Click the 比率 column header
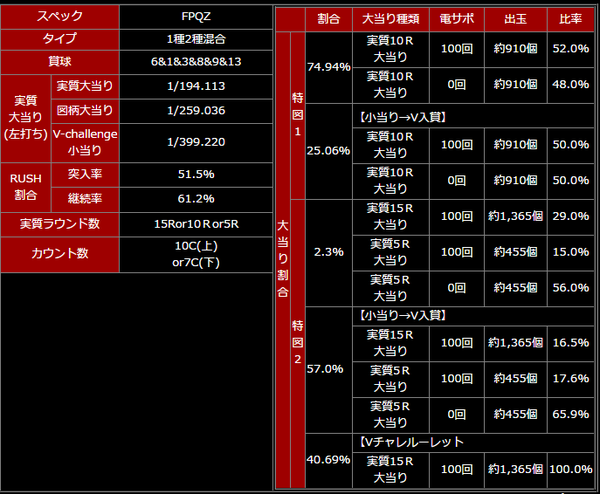The image size is (600, 494). 571,19
